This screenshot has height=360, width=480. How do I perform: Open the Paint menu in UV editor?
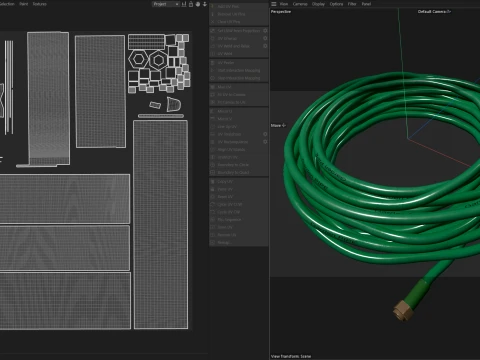(24, 4)
